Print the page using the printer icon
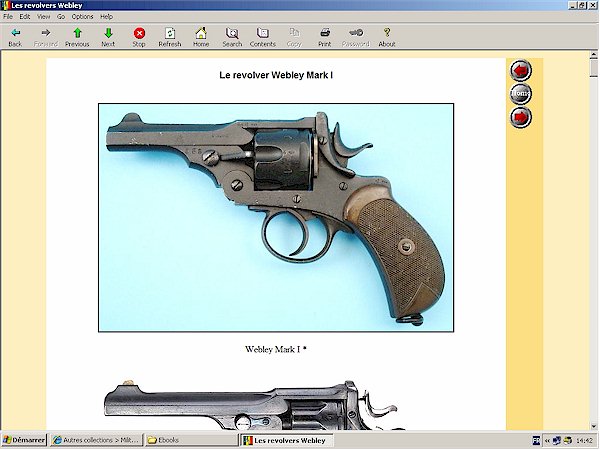The height and width of the screenshot is (450, 600). tap(325, 37)
